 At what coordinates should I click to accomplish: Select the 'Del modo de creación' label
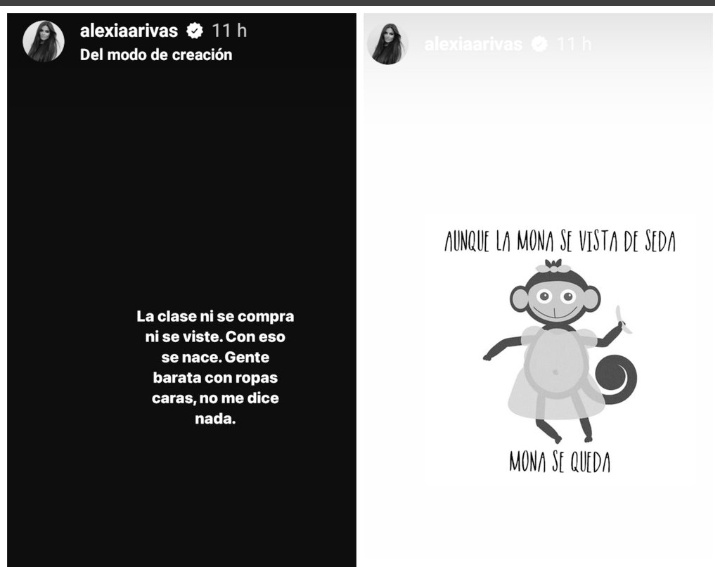156,55
